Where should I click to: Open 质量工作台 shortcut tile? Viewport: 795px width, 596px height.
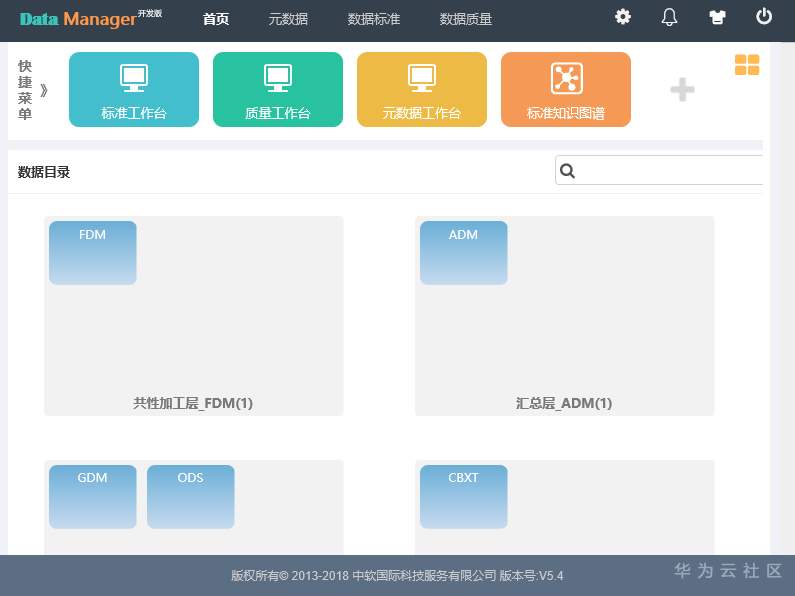278,89
